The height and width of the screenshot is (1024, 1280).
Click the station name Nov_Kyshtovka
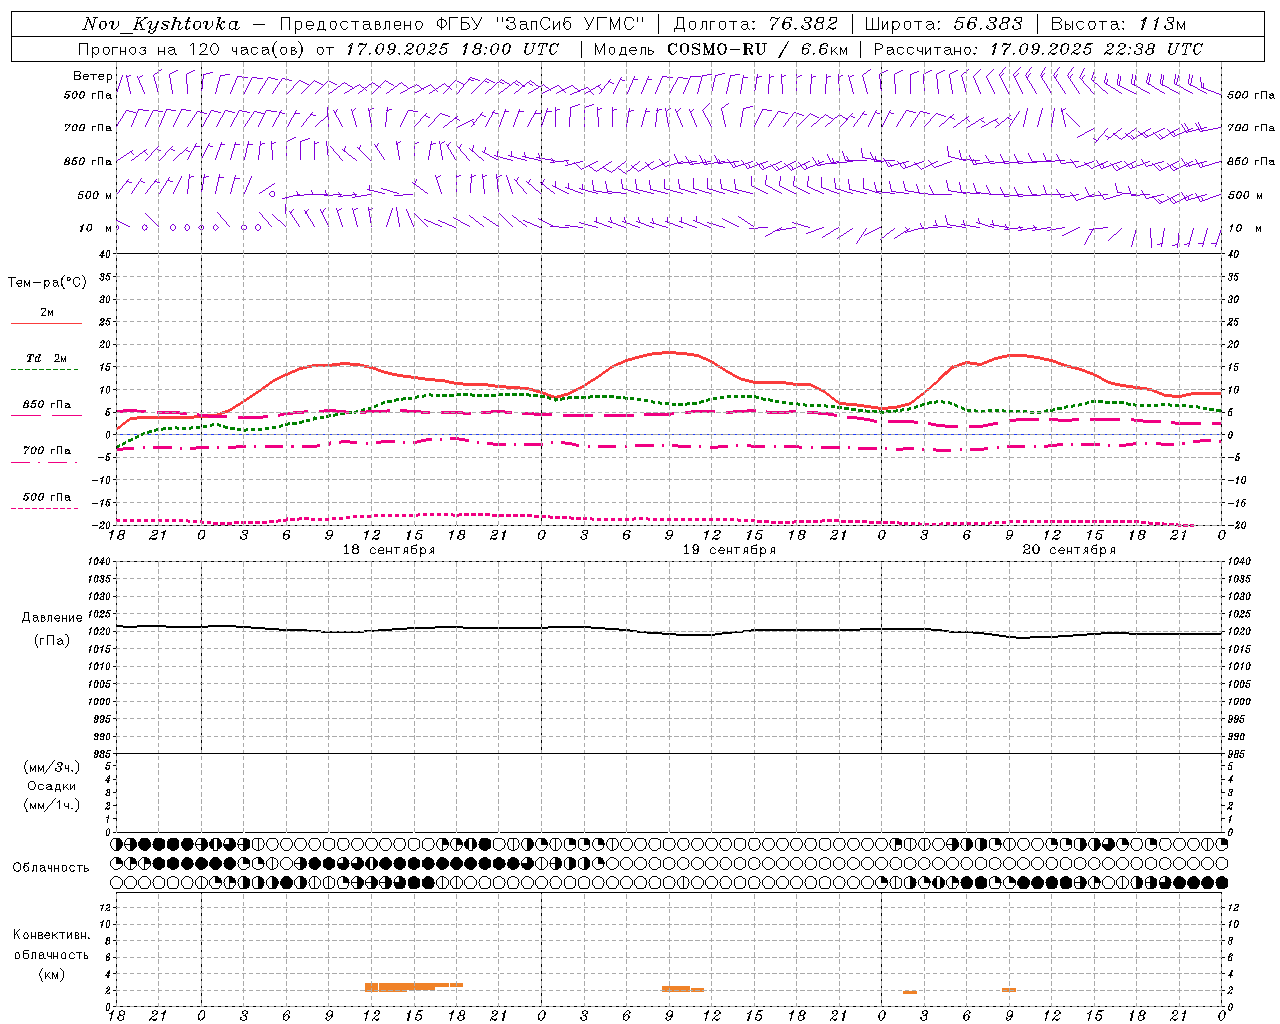point(161,24)
